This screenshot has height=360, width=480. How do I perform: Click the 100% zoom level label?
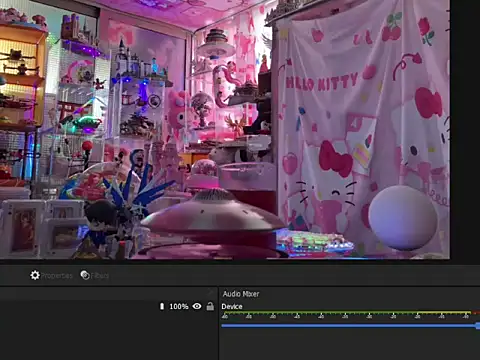pos(179,306)
